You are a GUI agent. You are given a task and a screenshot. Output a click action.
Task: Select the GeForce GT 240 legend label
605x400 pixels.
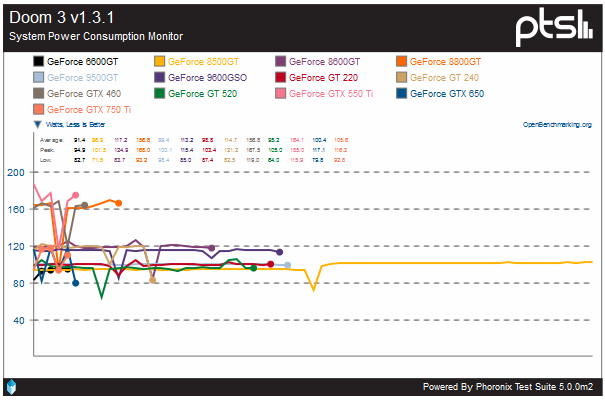tap(444, 78)
